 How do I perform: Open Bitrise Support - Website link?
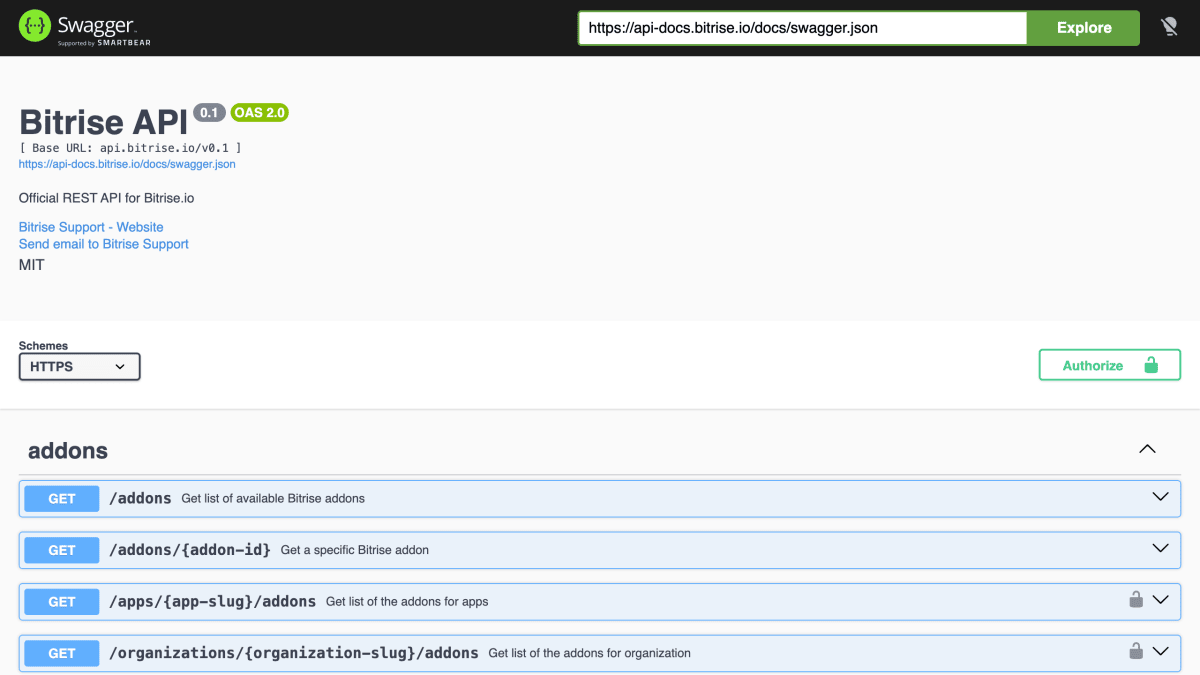pyautogui.click(x=91, y=227)
